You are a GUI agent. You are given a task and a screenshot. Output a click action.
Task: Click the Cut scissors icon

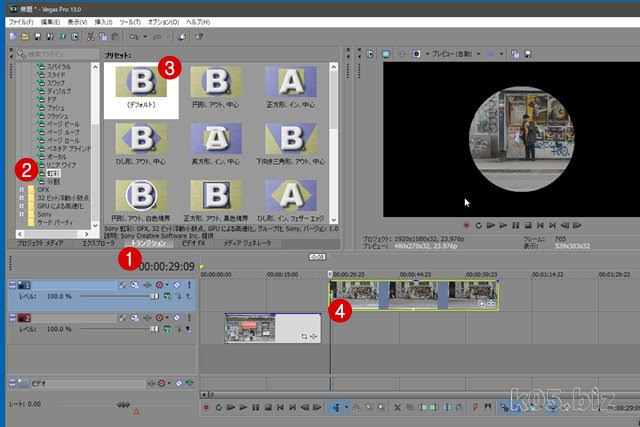tap(91, 37)
